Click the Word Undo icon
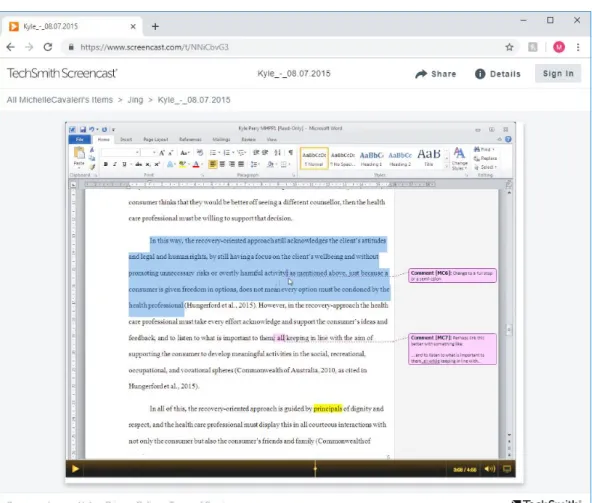 [x=92, y=130]
